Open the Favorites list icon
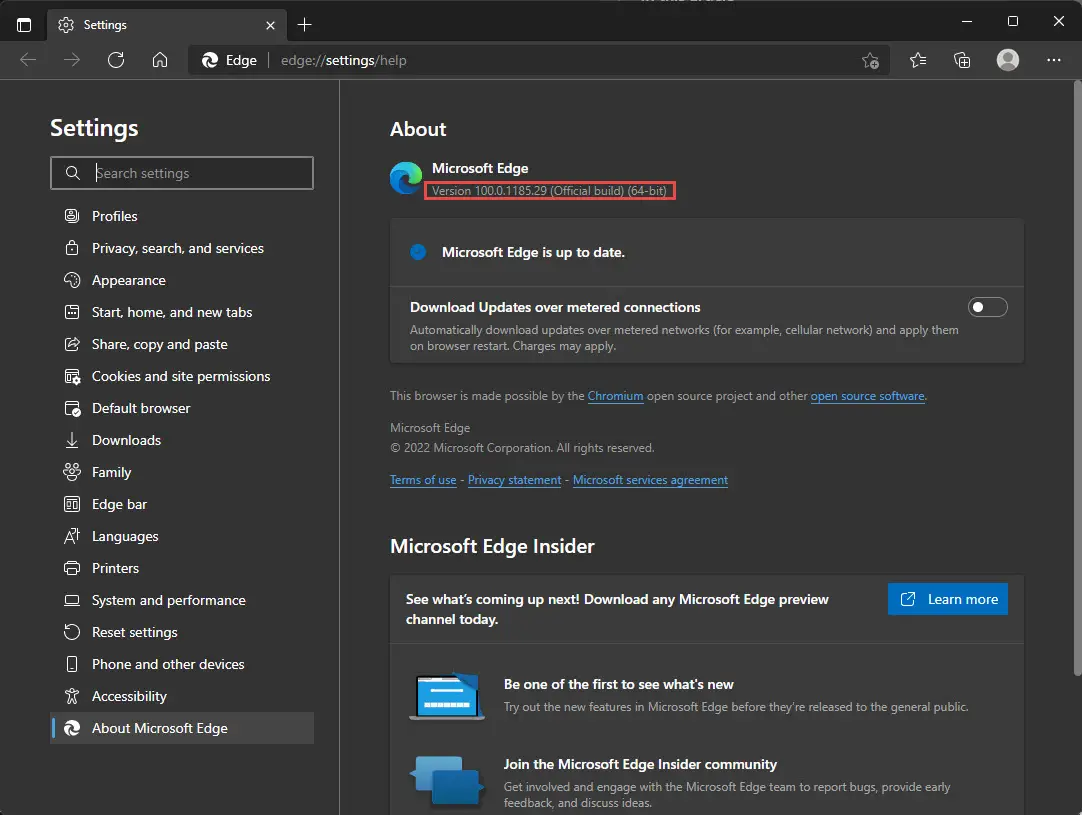Image resolution: width=1082 pixels, height=815 pixels. coord(918,61)
